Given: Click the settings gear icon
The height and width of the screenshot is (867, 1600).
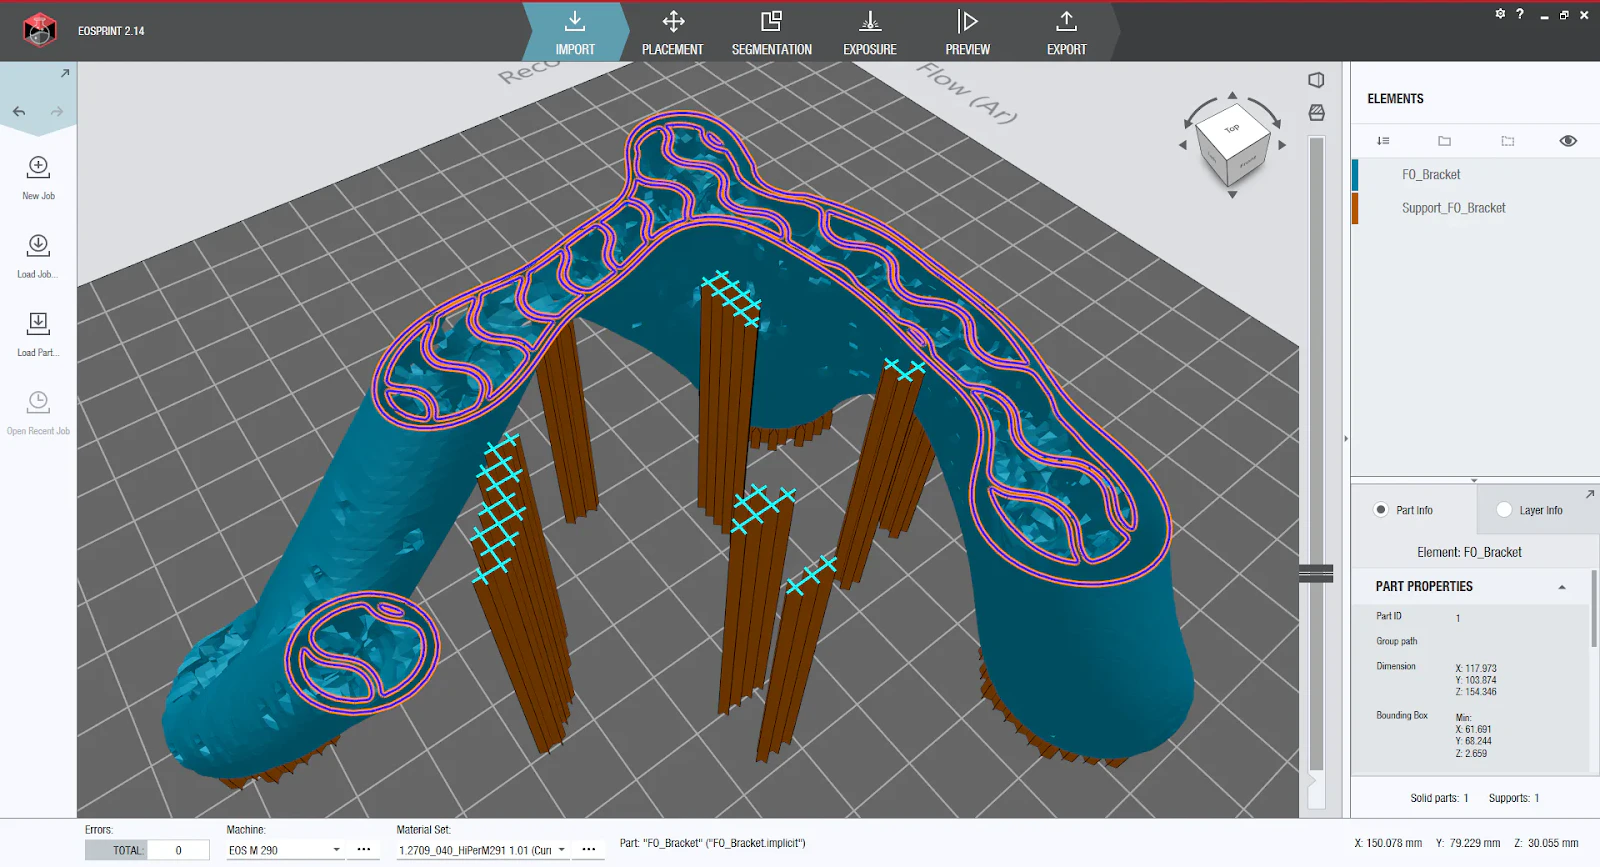Looking at the screenshot, I should (1500, 14).
